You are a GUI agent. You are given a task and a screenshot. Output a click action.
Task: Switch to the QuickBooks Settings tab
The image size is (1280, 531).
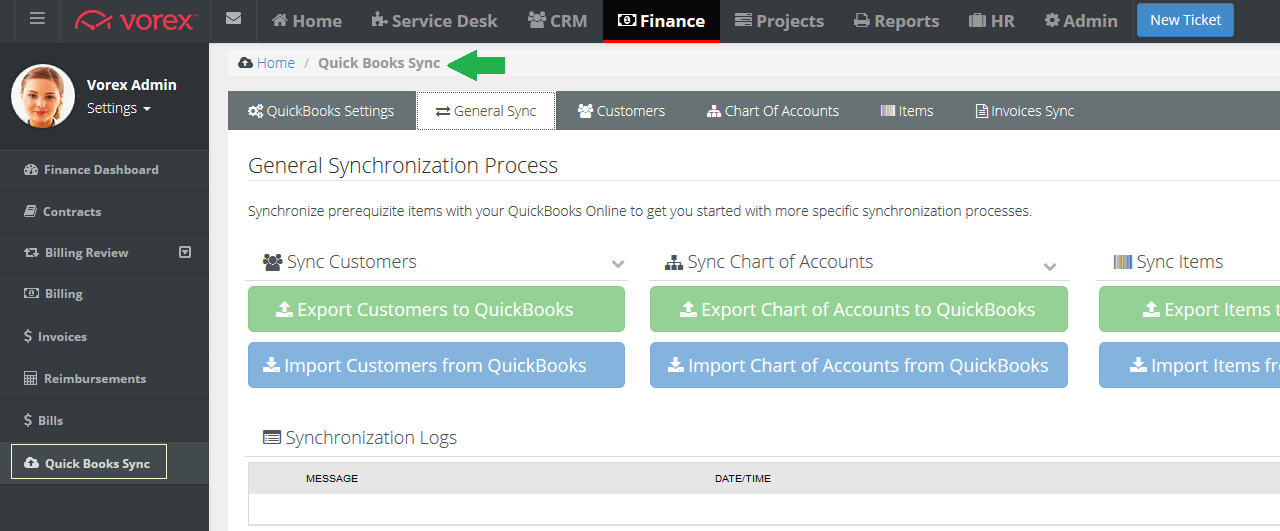pos(321,111)
